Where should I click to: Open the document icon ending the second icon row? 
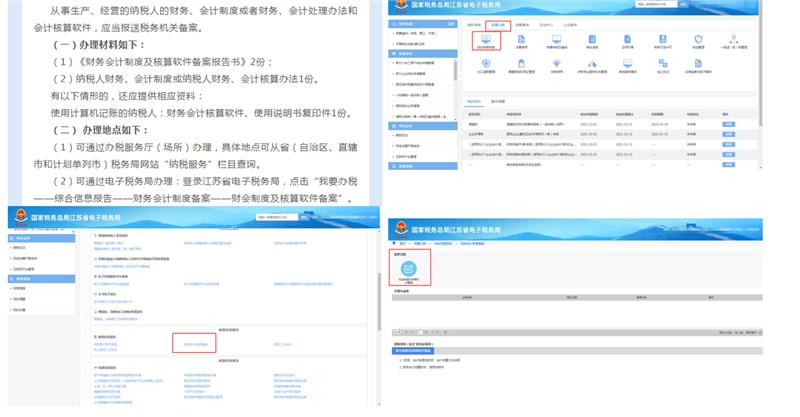(x=698, y=64)
